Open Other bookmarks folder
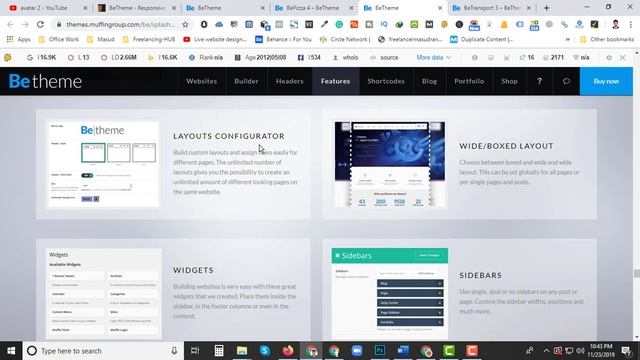The height and width of the screenshot is (360, 640). [x=607, y=40]
